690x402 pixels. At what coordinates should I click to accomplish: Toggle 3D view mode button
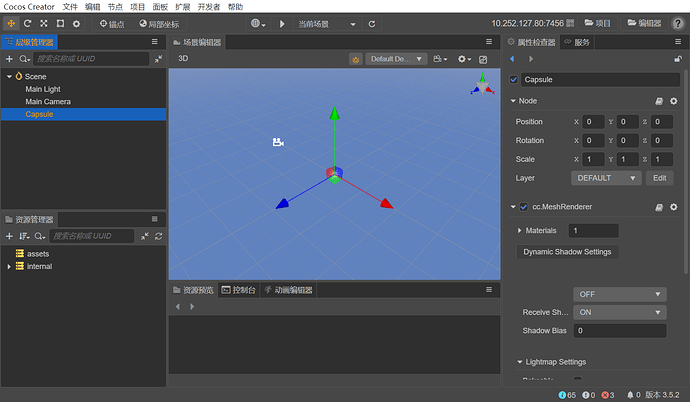pyautogui.click(x=183, y=58)
